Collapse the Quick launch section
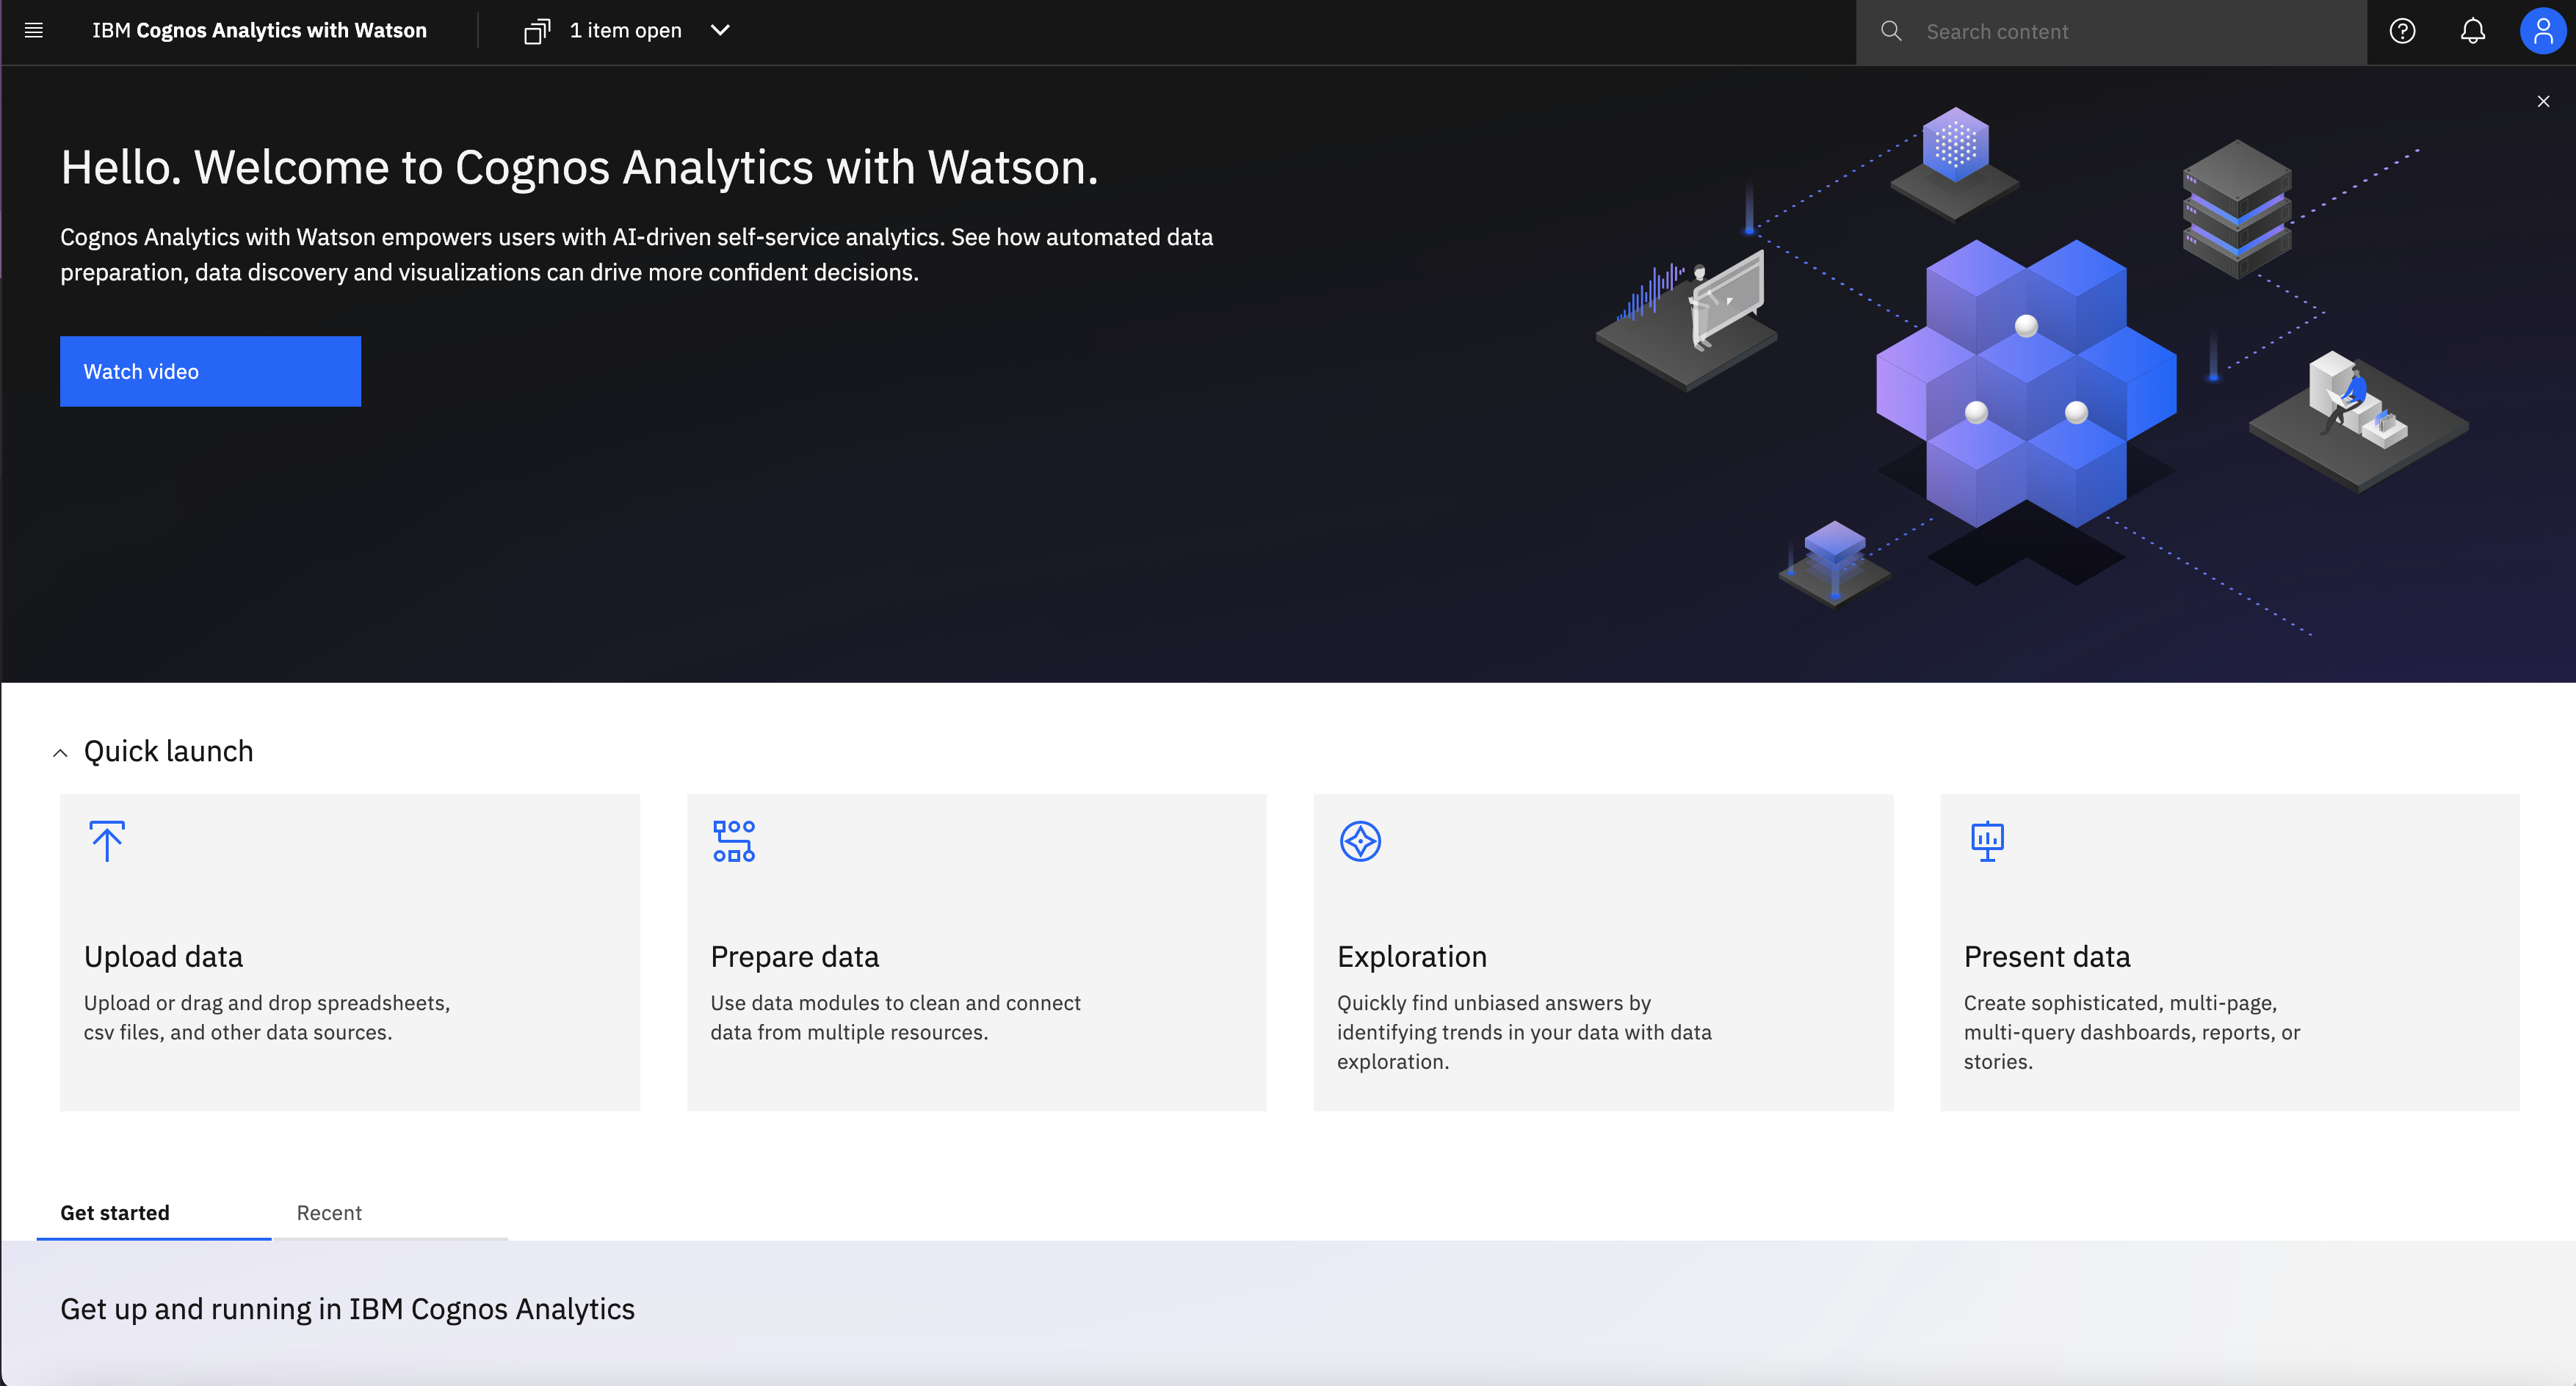Image resolution: width=2576 pixels, height=1386 pixels. pos(60,753)
